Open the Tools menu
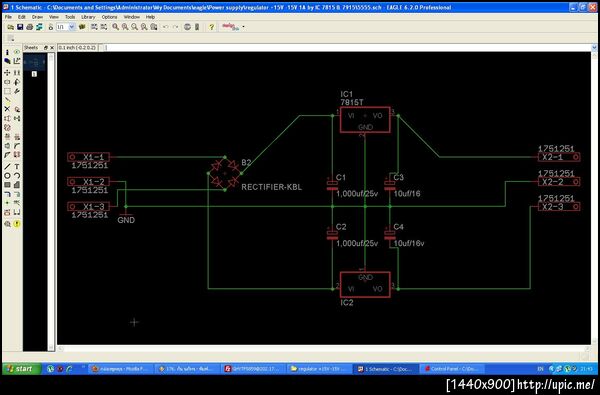600x395 pixels. [x=70, y=17]
